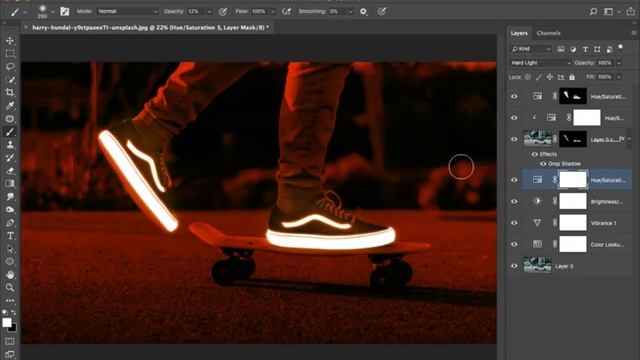
Task: Select the Pen tool
Action: (10, 223)
